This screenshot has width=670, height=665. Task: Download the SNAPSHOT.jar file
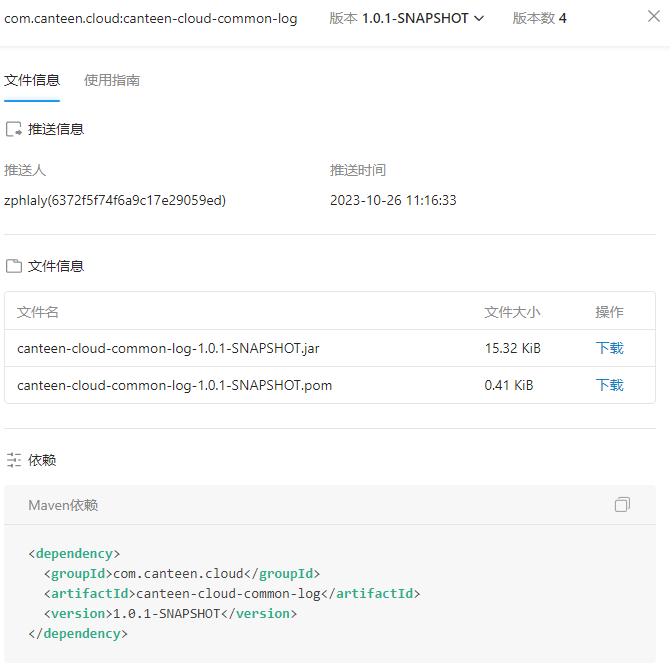point(609,348)
